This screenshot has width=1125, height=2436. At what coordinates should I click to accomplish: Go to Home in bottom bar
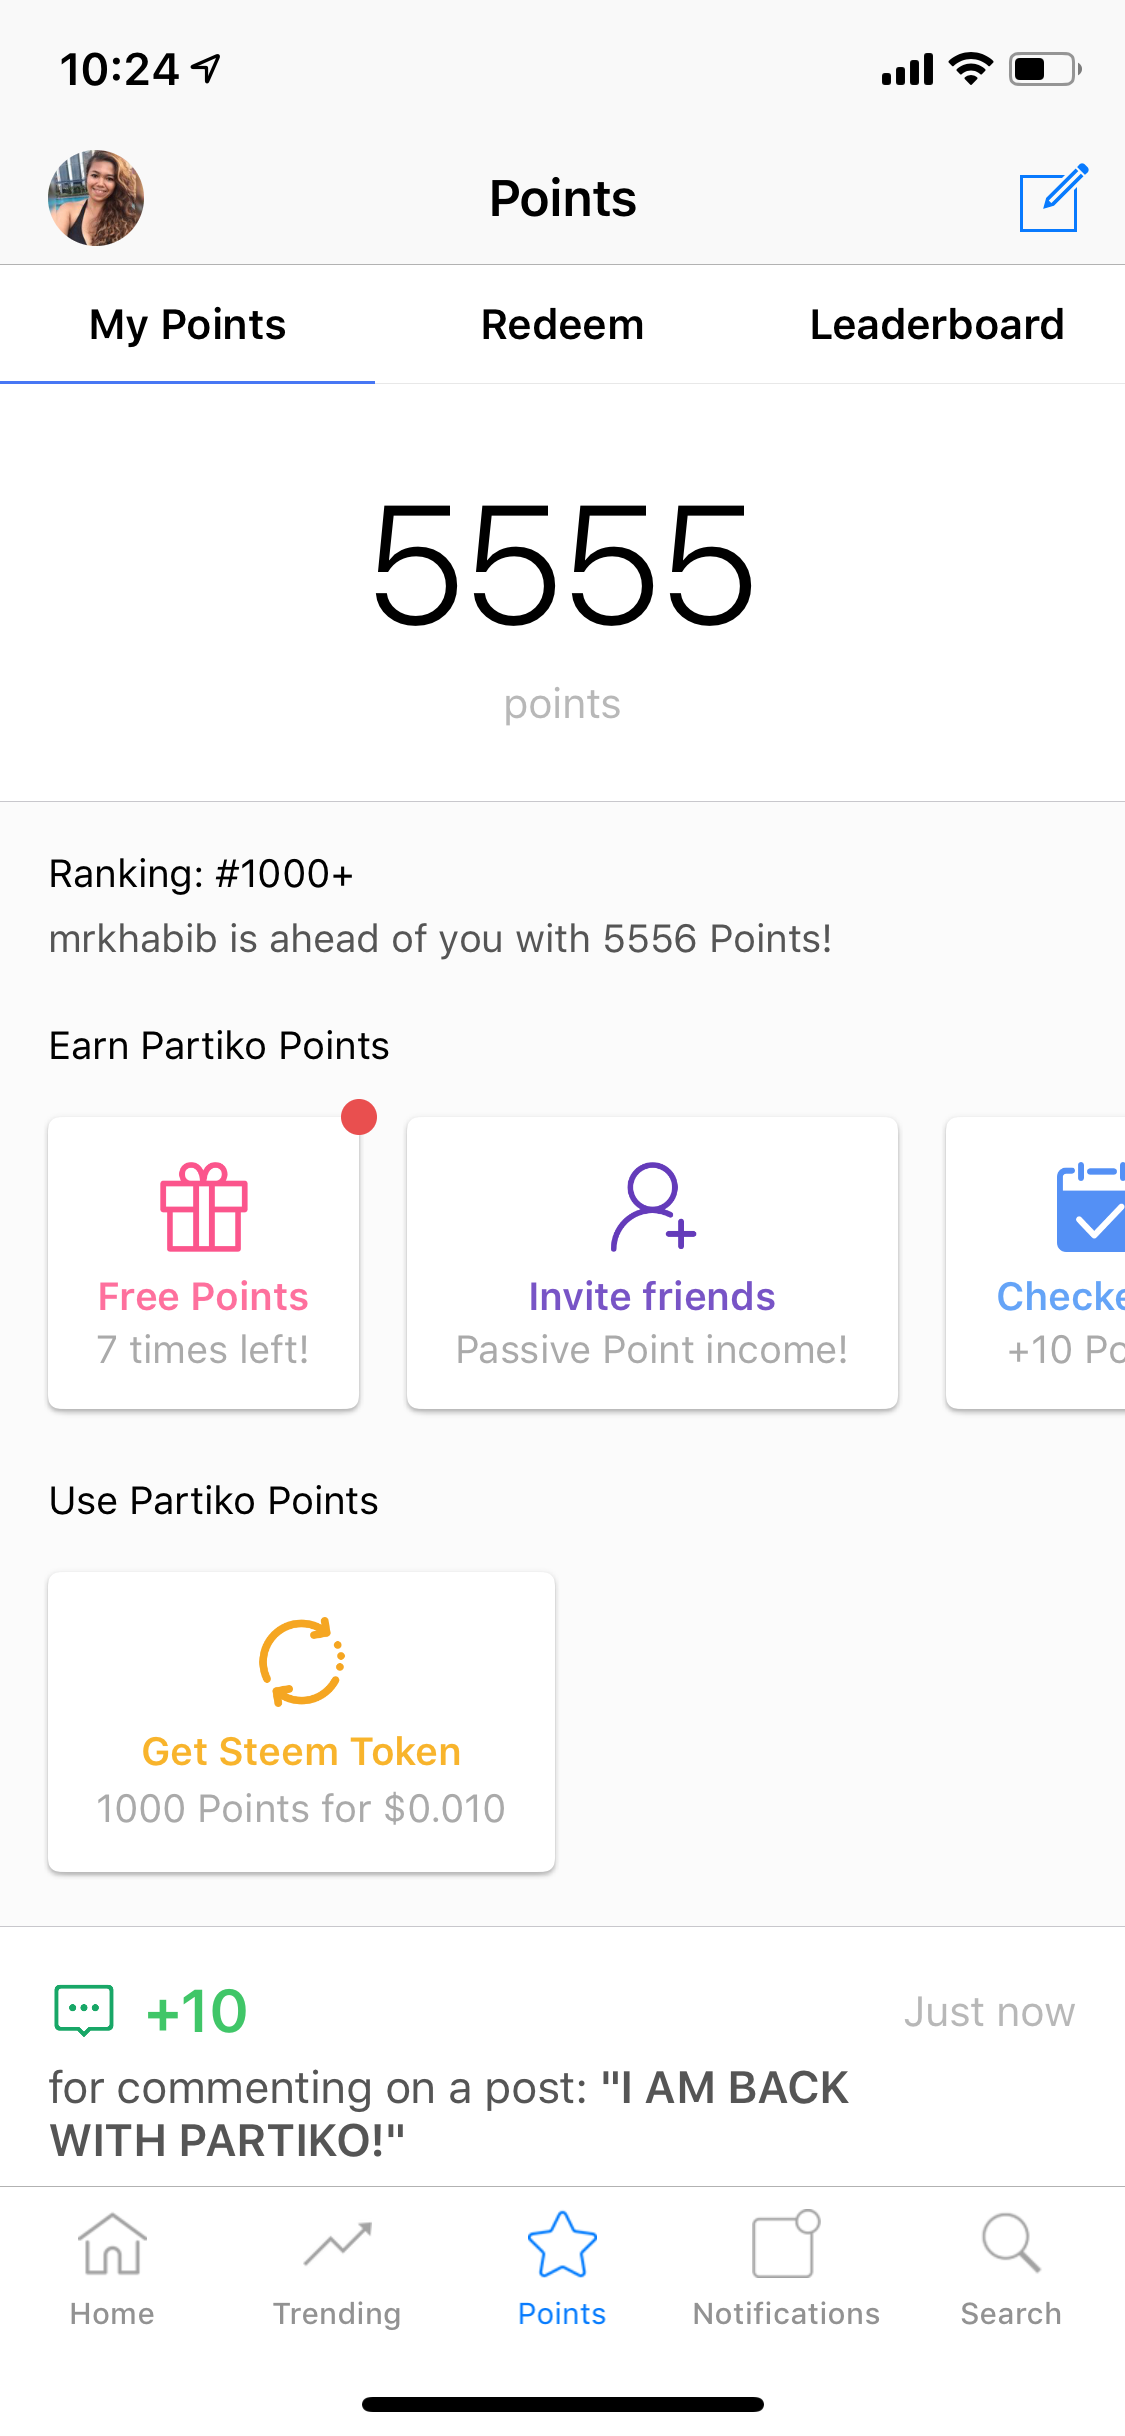coord(112,2270)
